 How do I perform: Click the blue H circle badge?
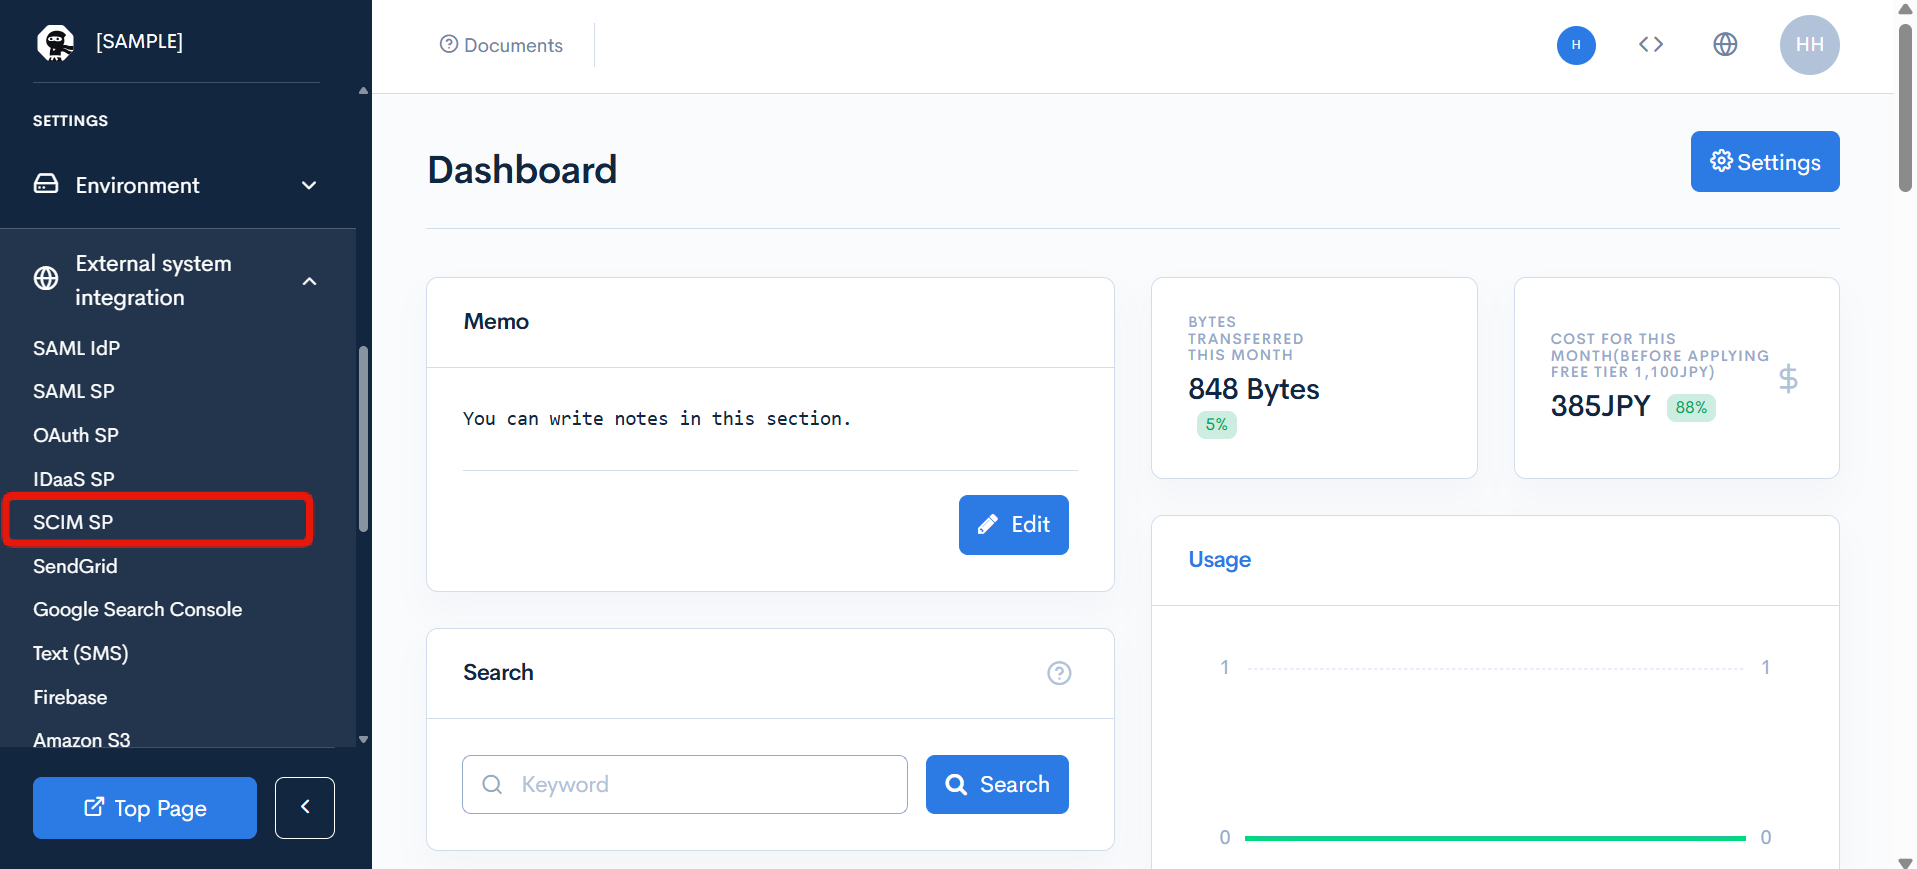pos(1575,45)
